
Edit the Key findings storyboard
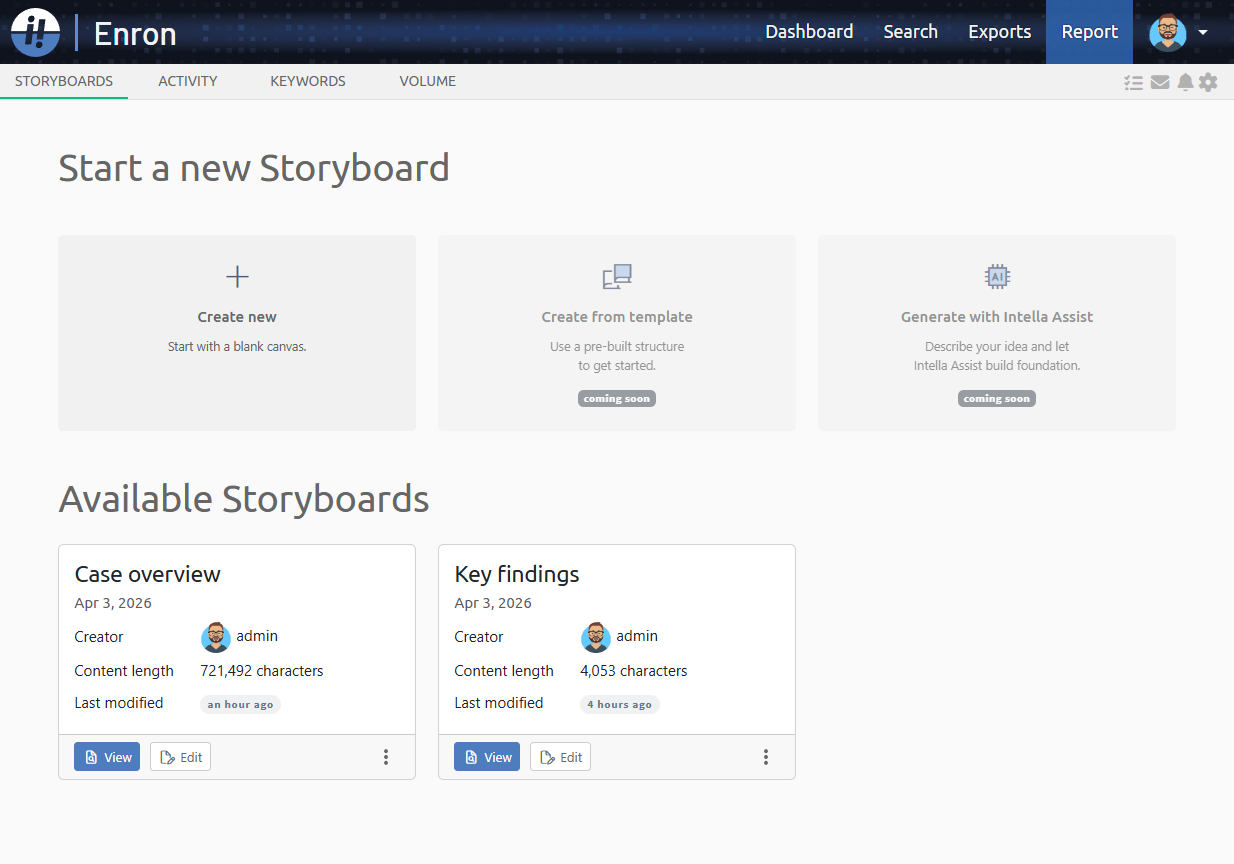point(560,757)
